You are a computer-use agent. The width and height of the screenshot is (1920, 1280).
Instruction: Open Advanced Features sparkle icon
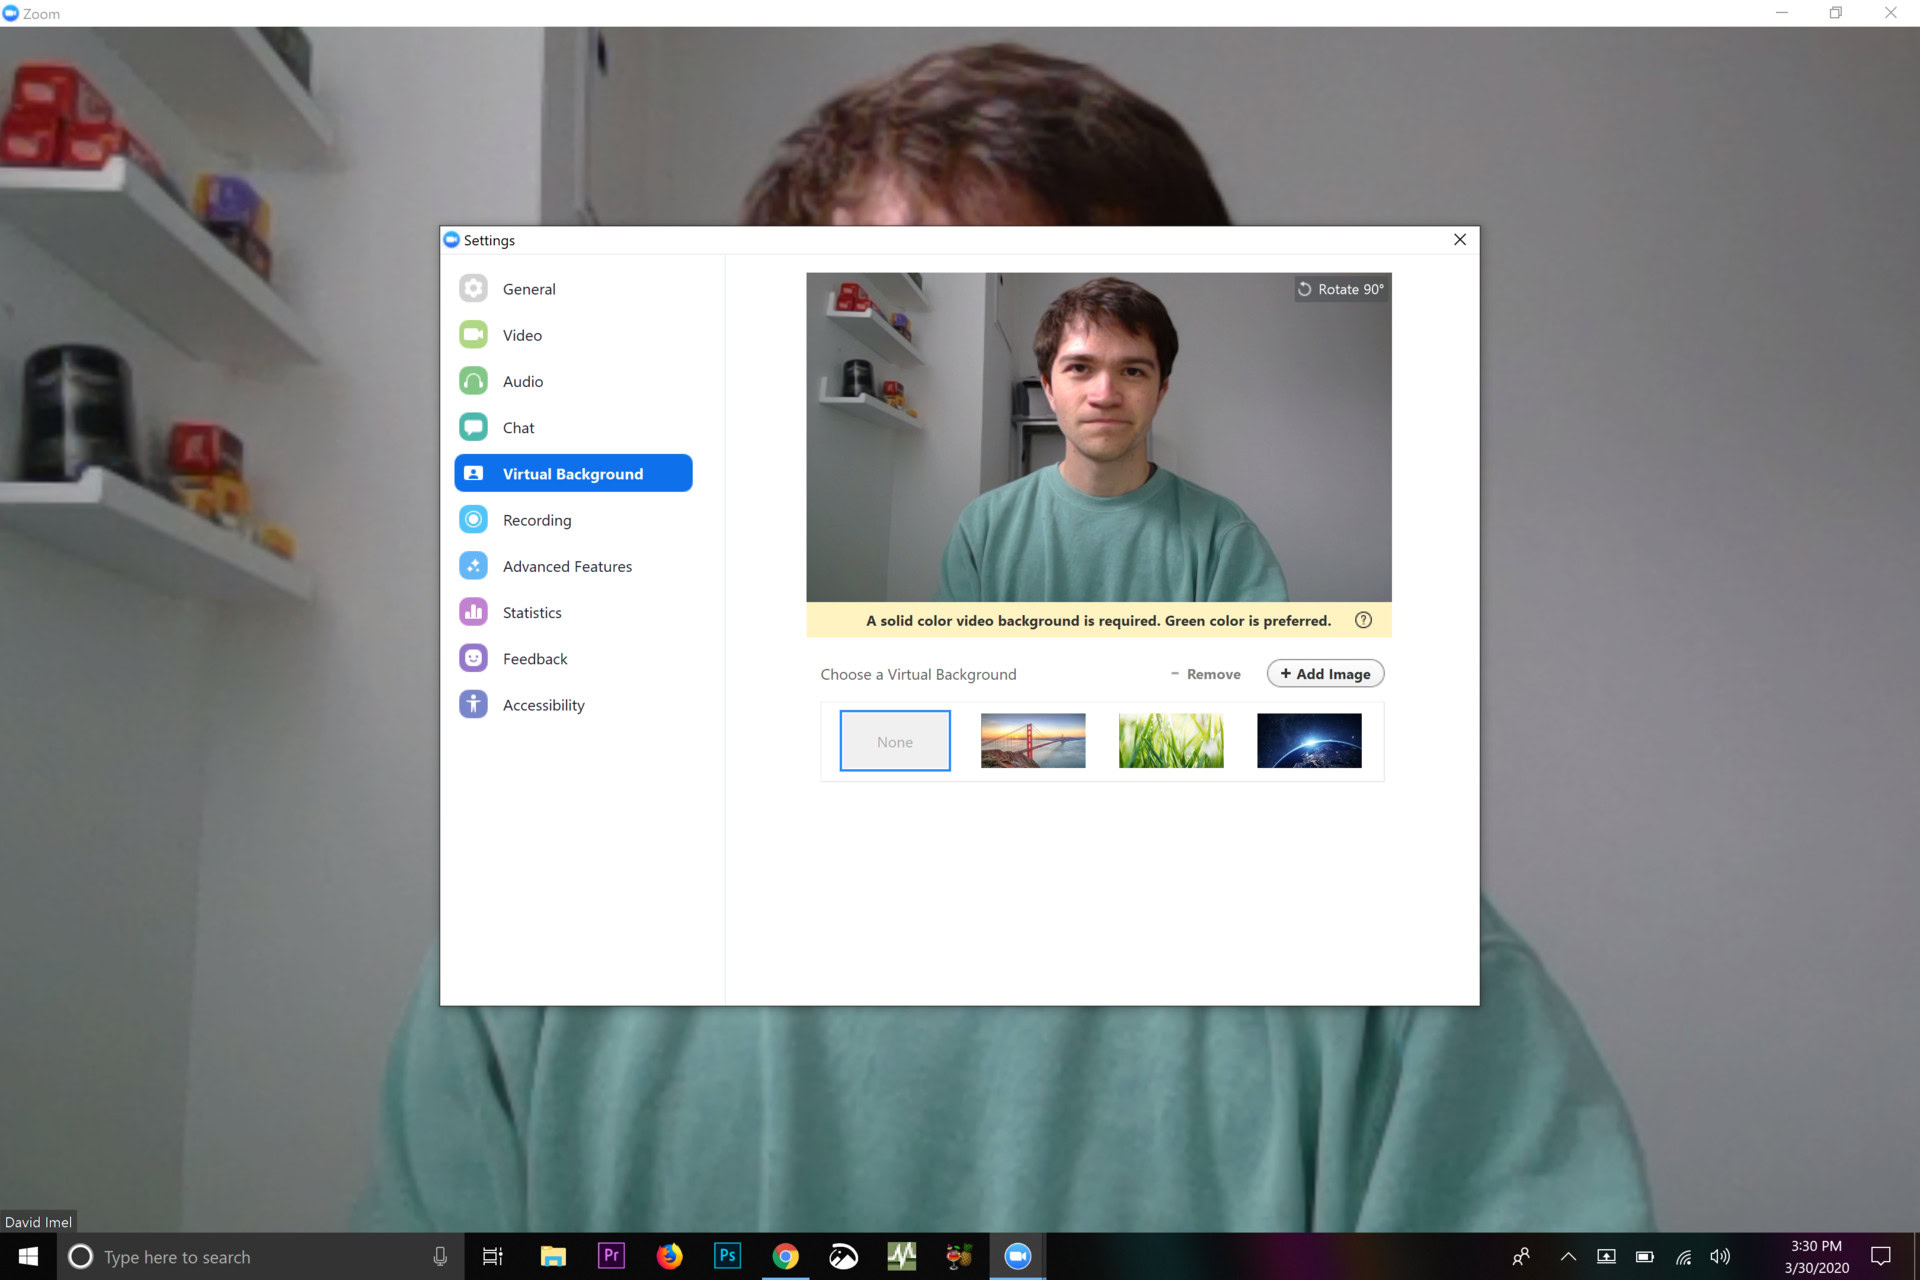pos(473,566)
